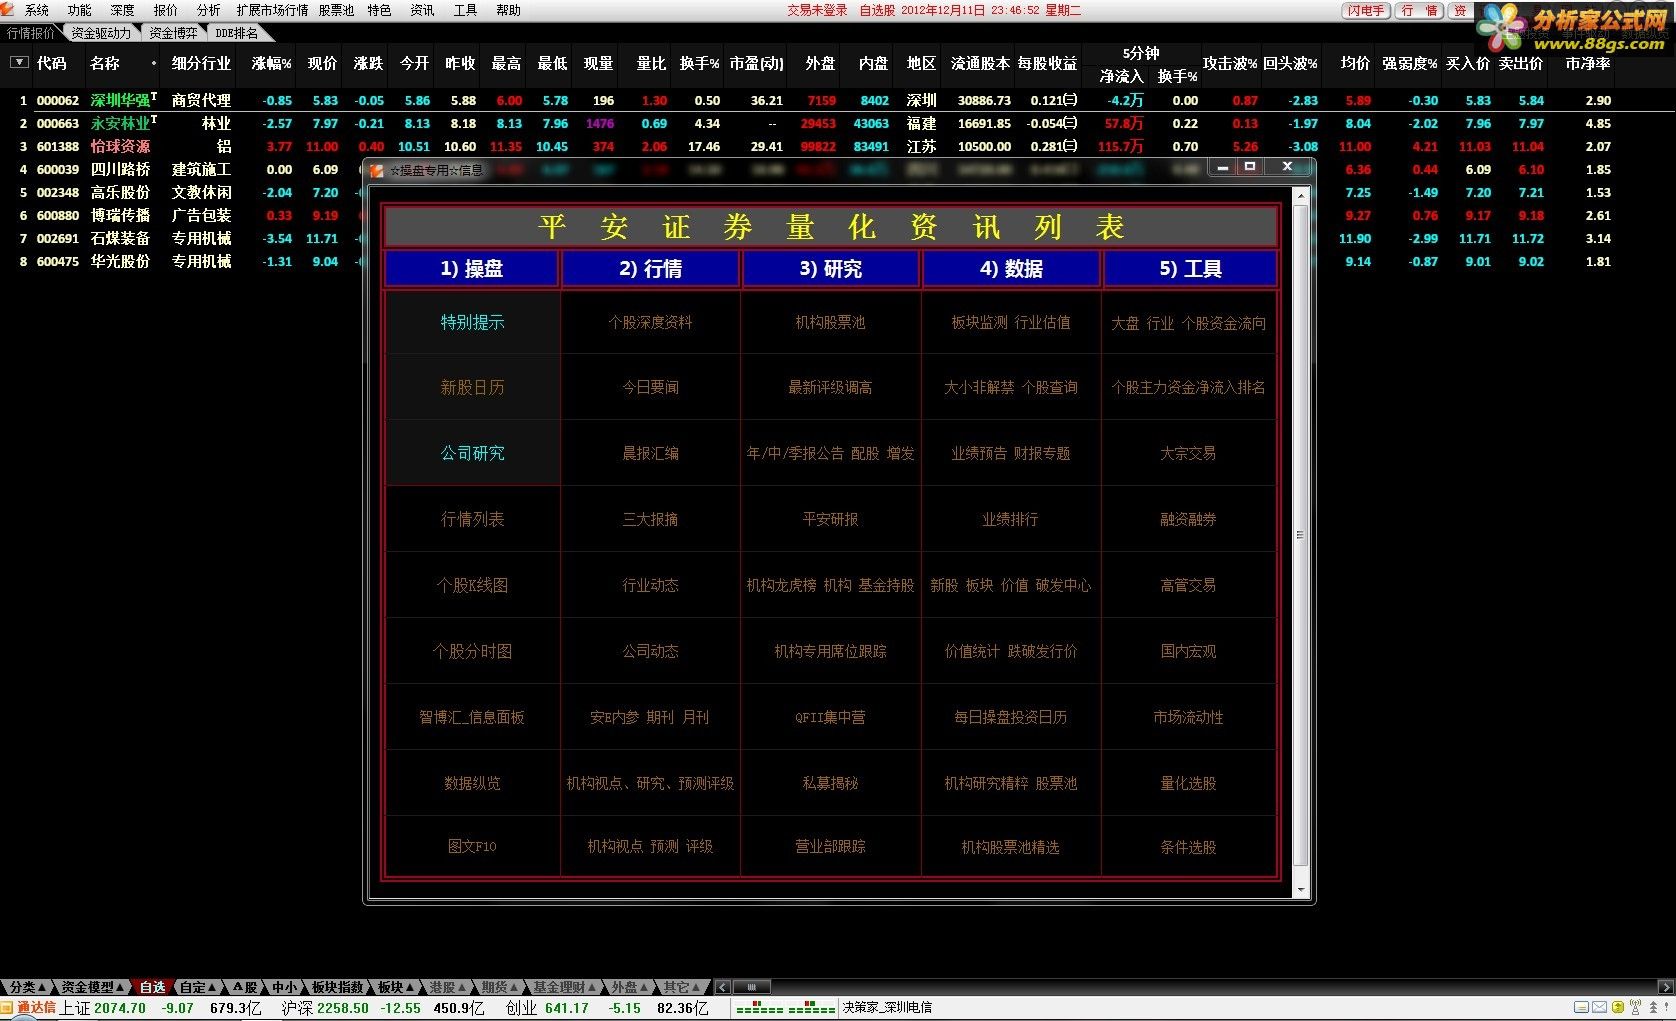Open the 系统 menu
Image resolution: width=1676 pixels, height=1021 pixels.
point(36,10)
